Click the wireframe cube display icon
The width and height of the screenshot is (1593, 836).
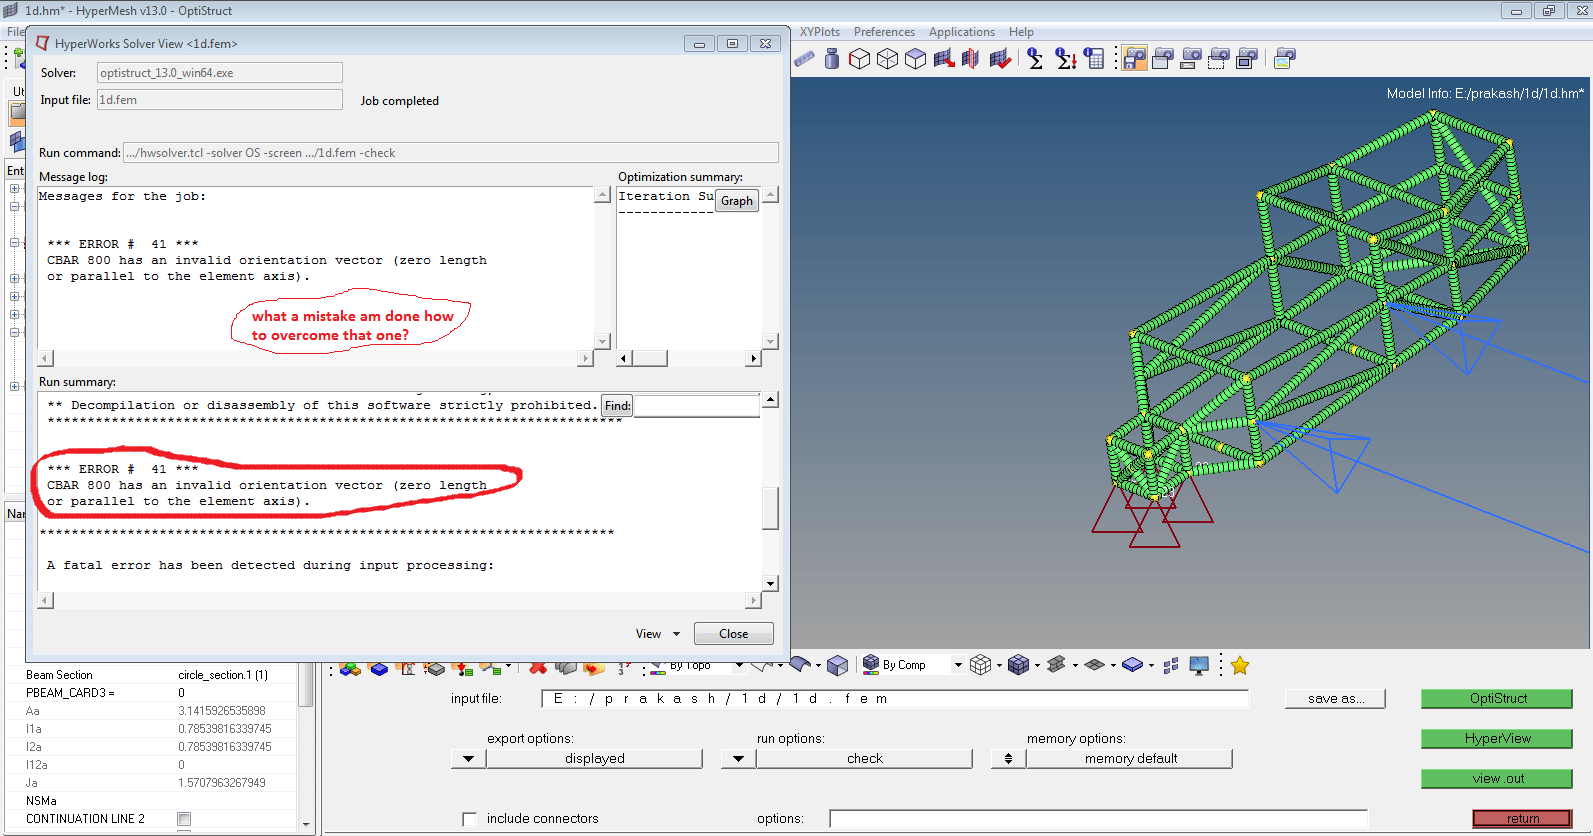pyautogui.click(x=981, y=665)
